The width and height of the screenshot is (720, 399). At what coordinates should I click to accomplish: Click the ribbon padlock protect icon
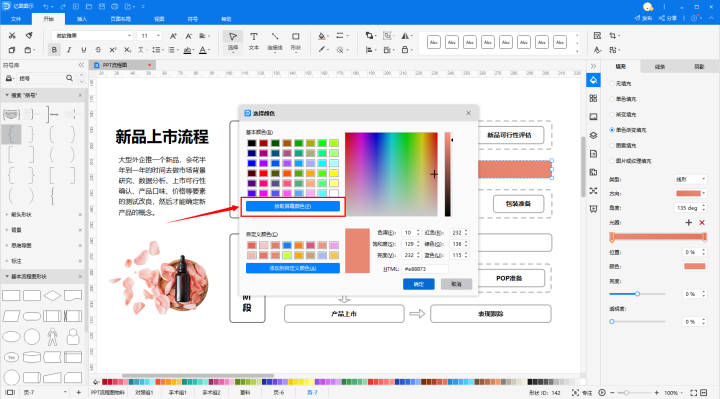coord(405,50)
